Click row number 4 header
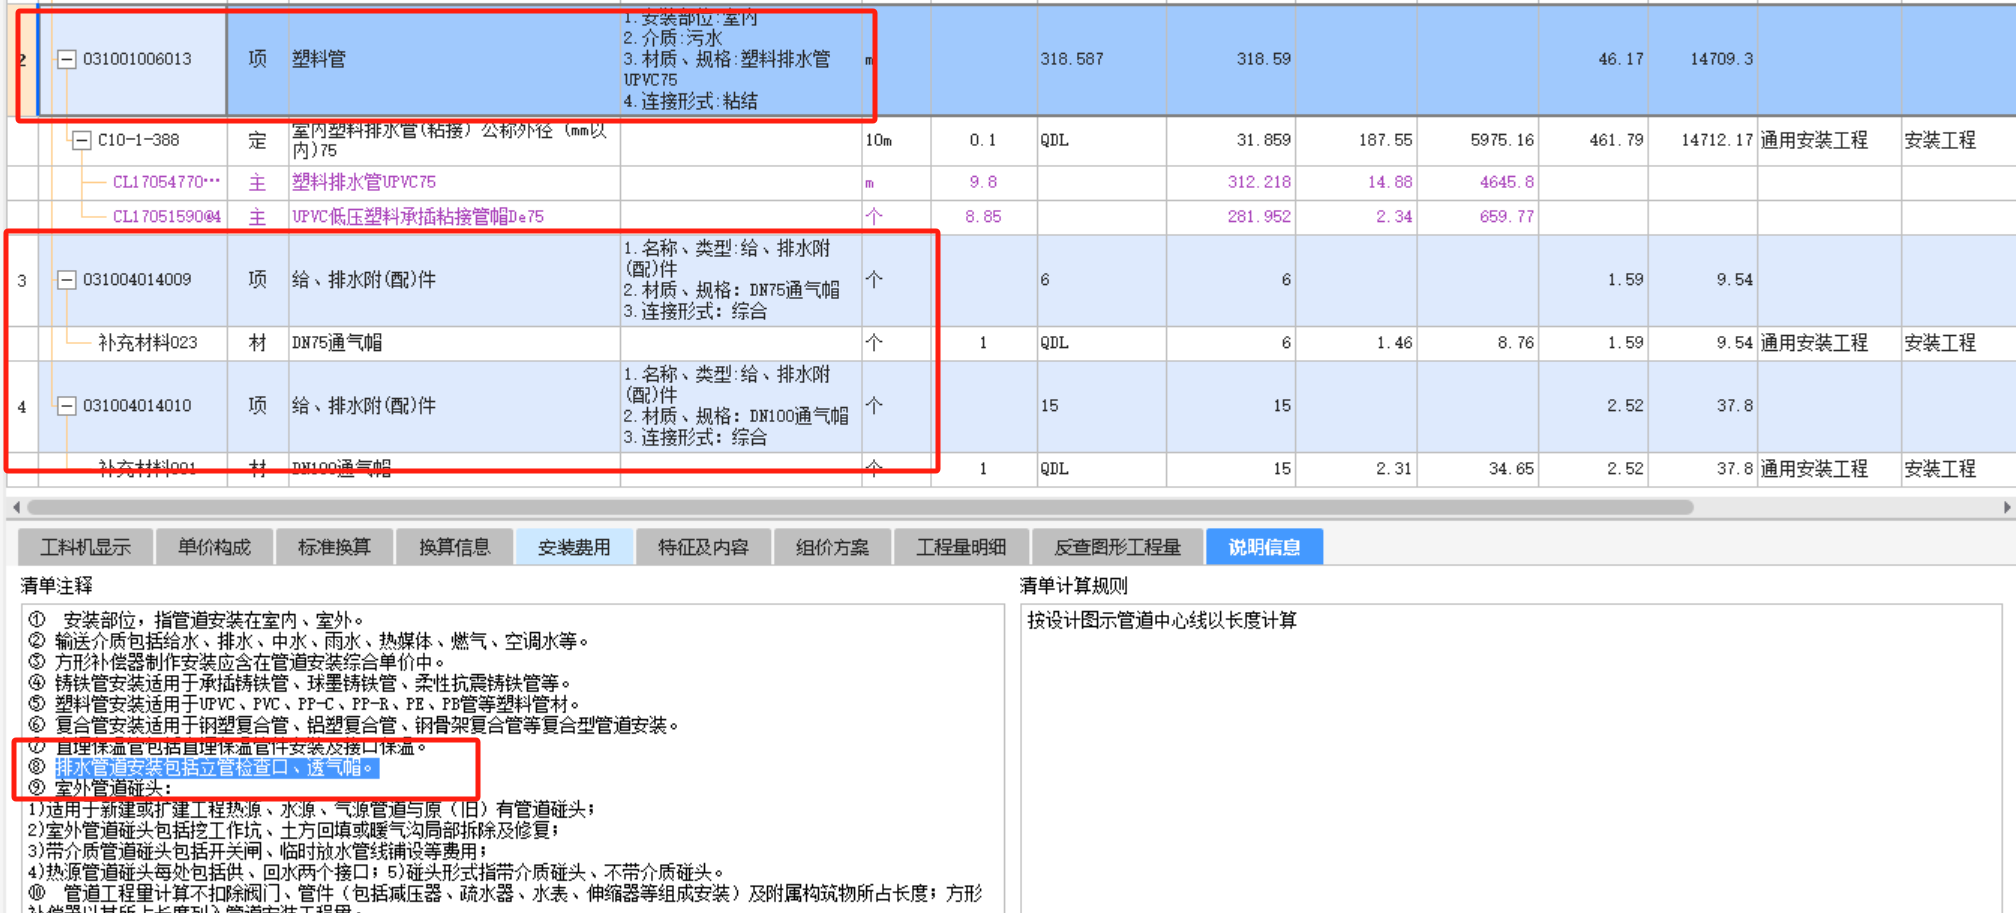Viewport: 2016px width, 913px height. coord(22,406)
